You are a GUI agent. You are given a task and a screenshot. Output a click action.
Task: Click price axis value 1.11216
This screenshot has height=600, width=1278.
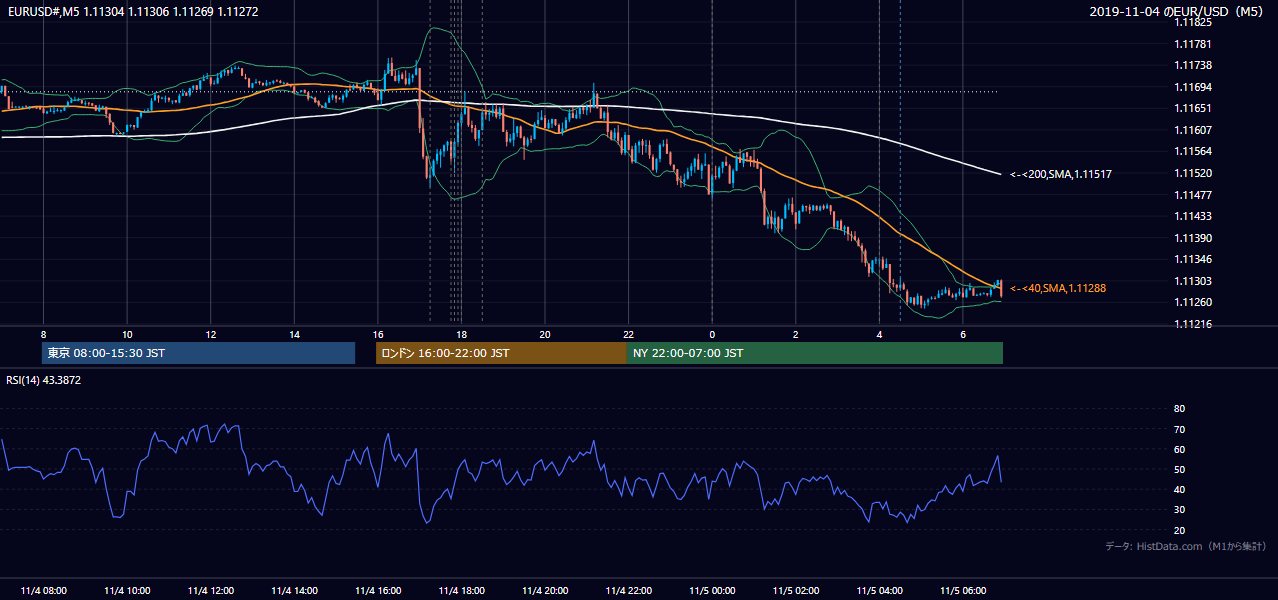point(1194,324)
